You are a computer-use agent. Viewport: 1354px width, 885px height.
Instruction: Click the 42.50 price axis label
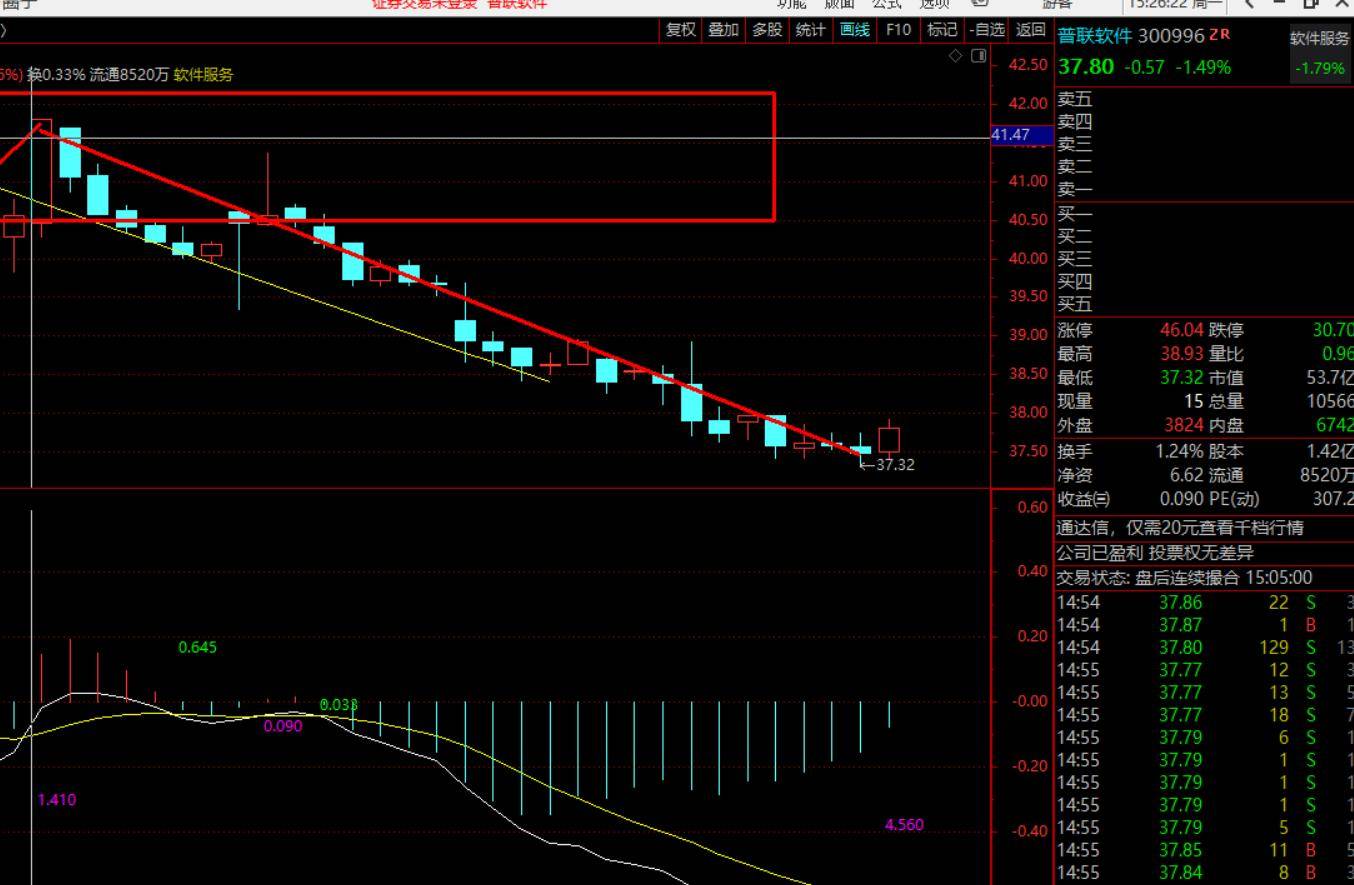coord(1028,65)
